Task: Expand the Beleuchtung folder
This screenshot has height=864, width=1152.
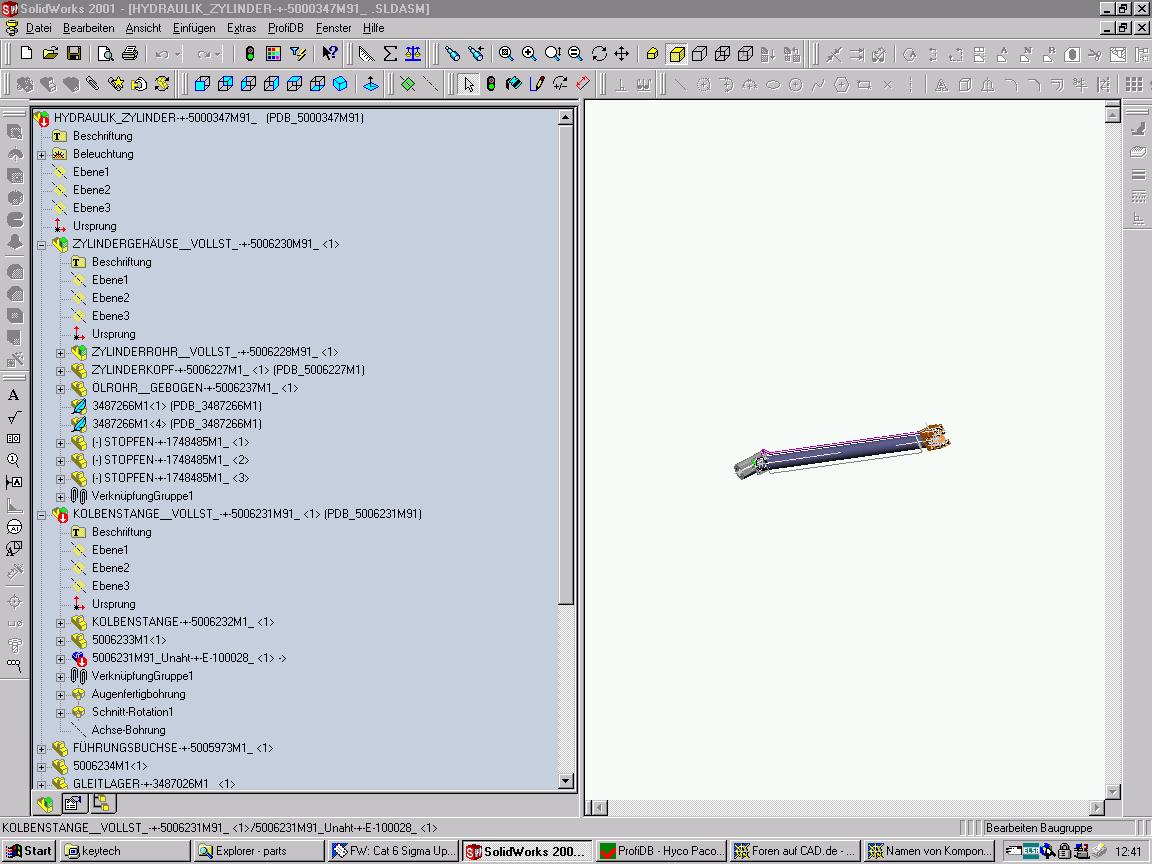Action: (42, 154)
